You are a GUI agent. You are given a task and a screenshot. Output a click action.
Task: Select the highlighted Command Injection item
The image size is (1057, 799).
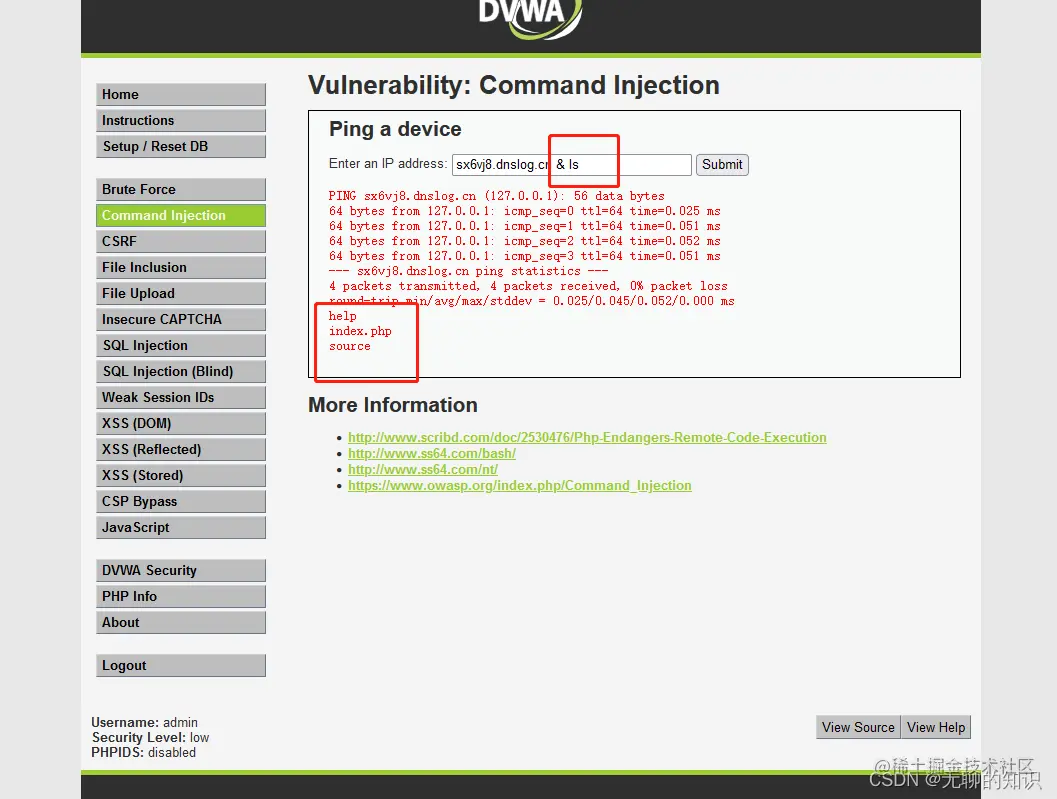click(181, 216)
